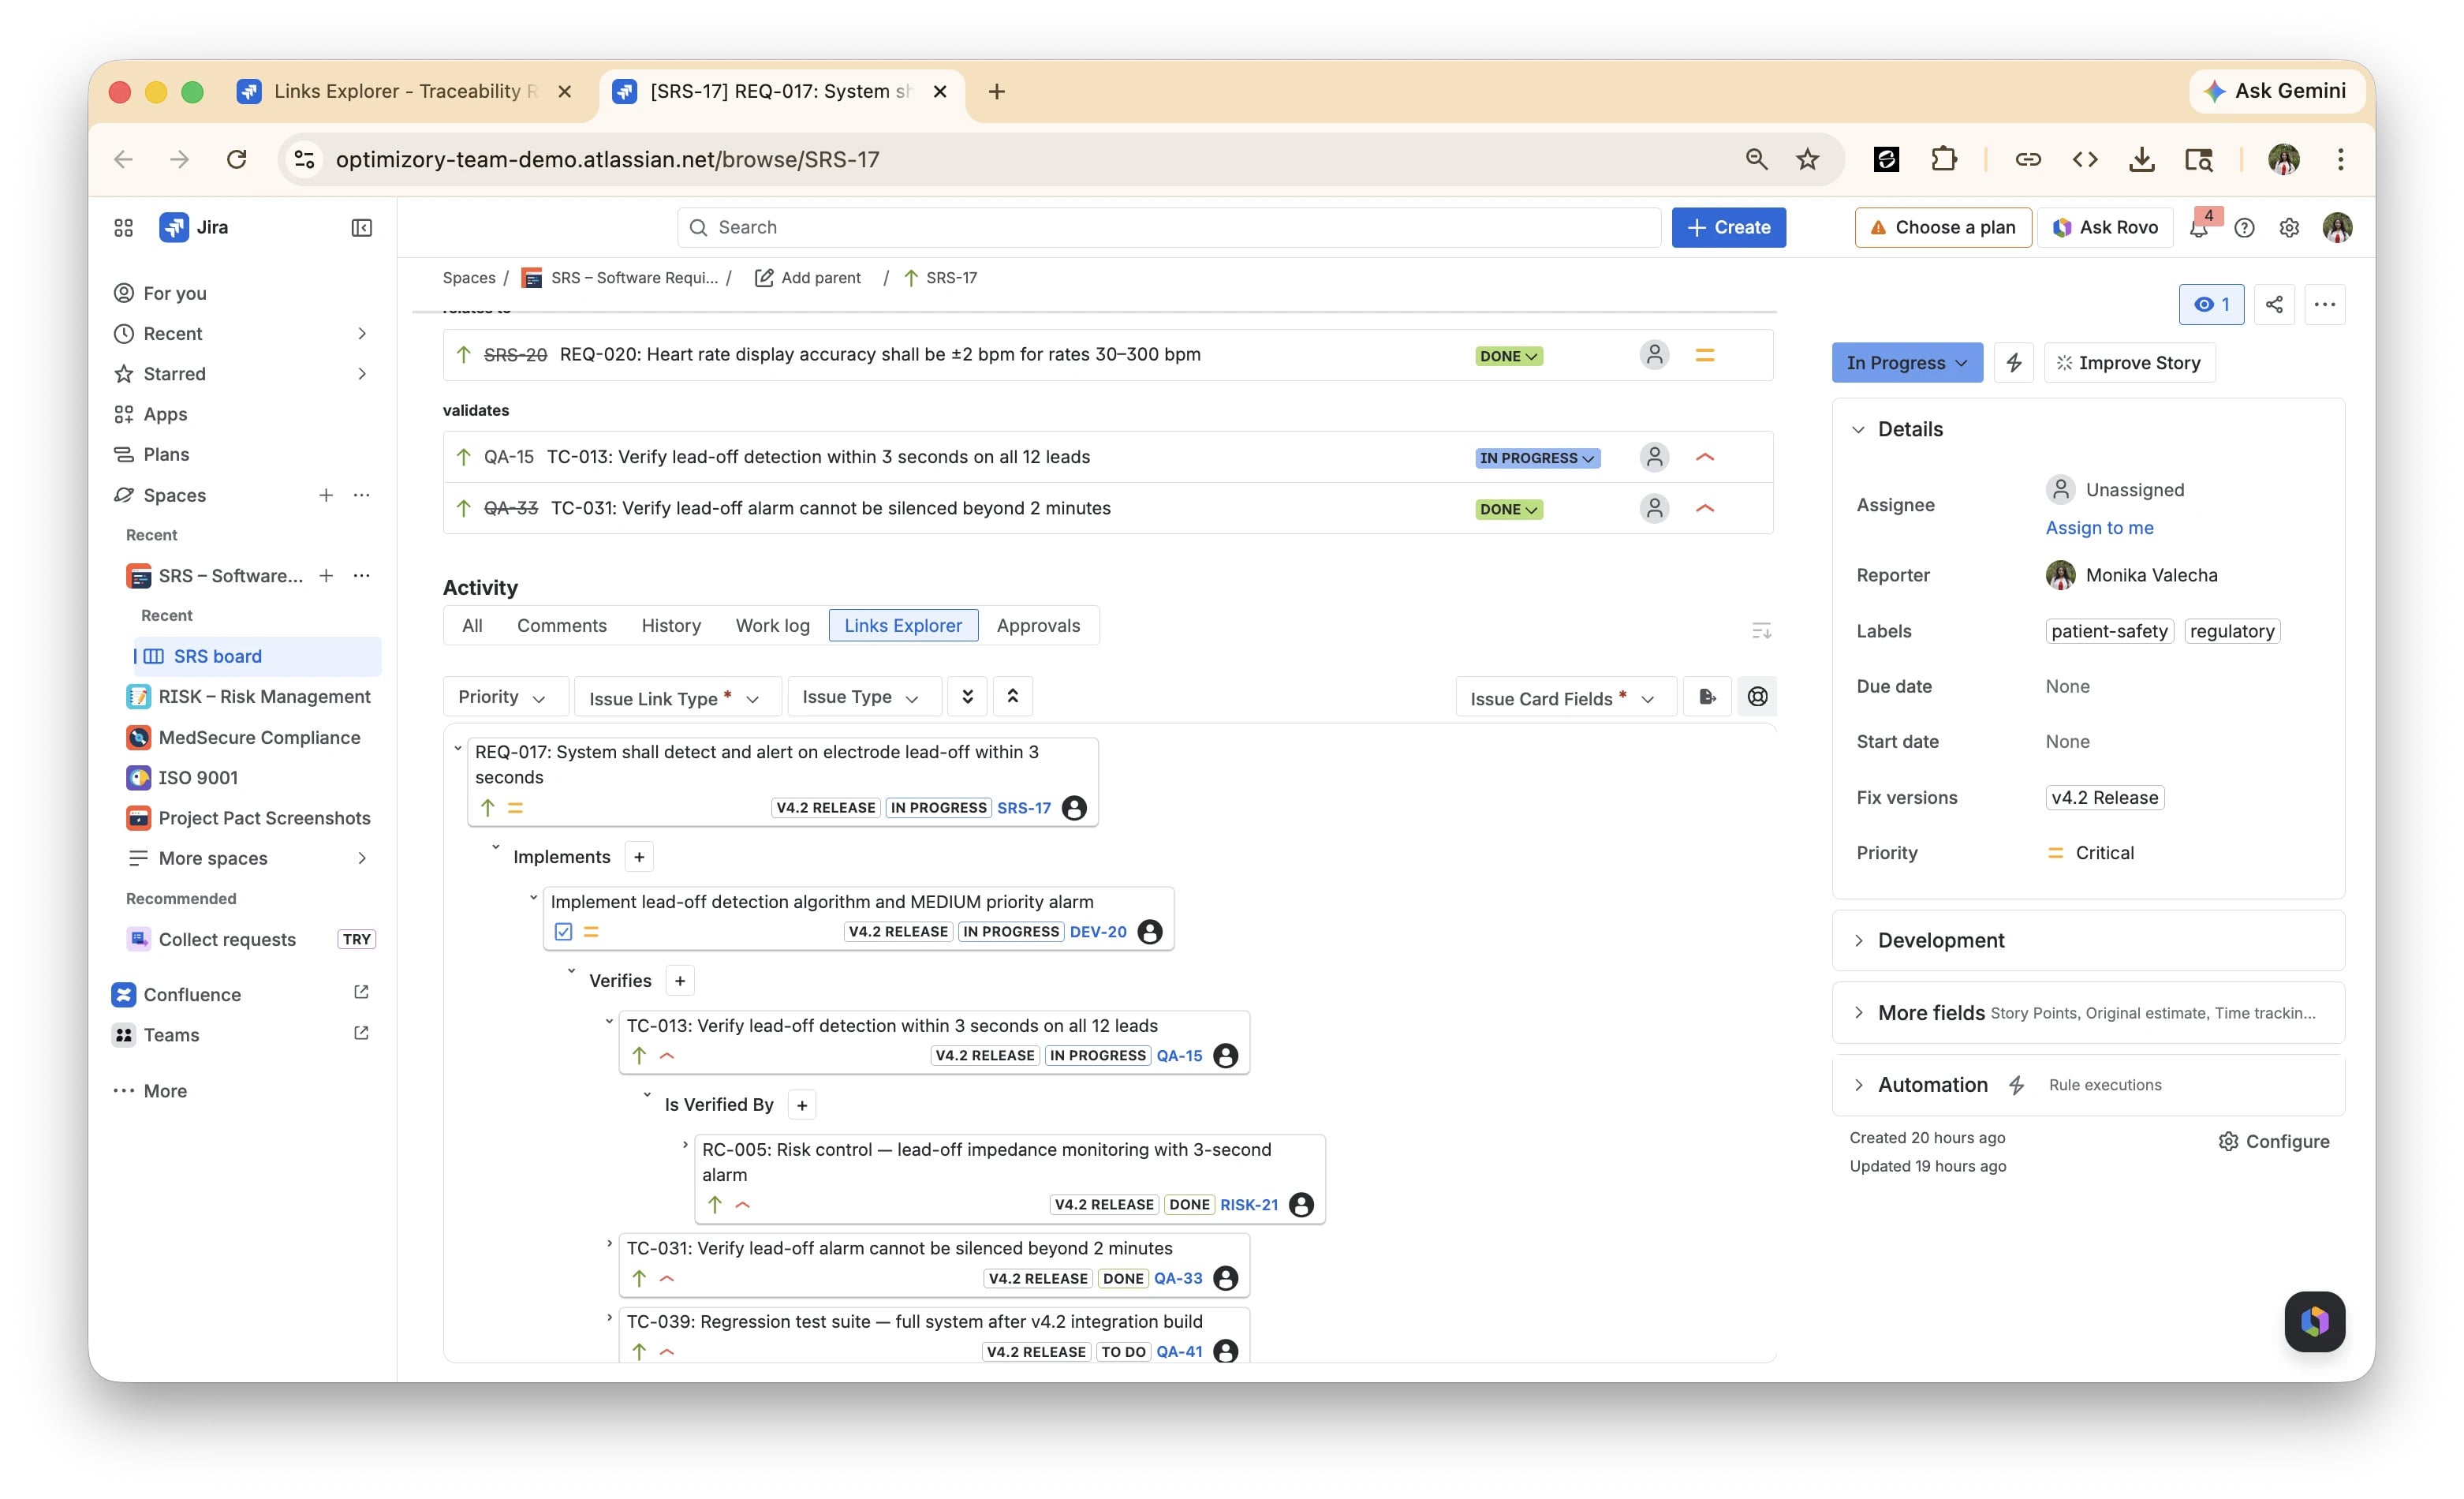Bookmark this page with the star icon
Image resolution: width=2464 pixels, height=1499 pixels.
pyautogui.click(x=1807, y=159)
